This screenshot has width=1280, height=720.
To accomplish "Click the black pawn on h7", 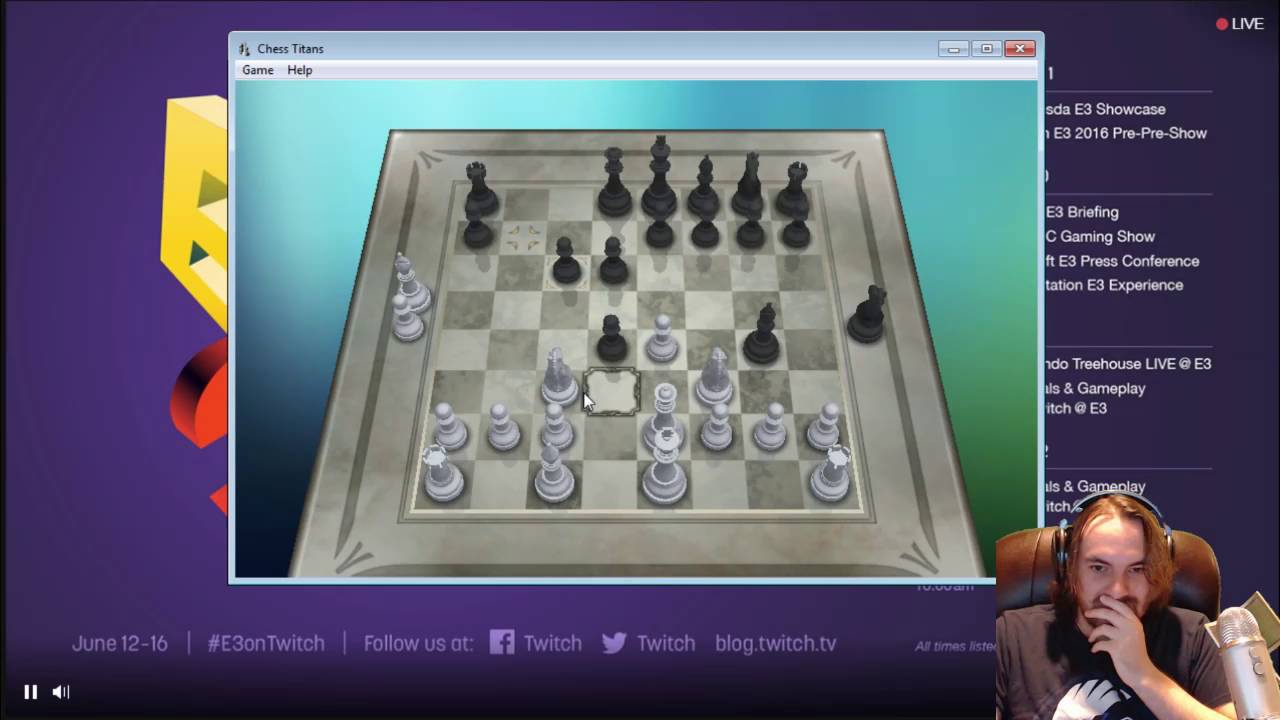I will click(796, 230).
